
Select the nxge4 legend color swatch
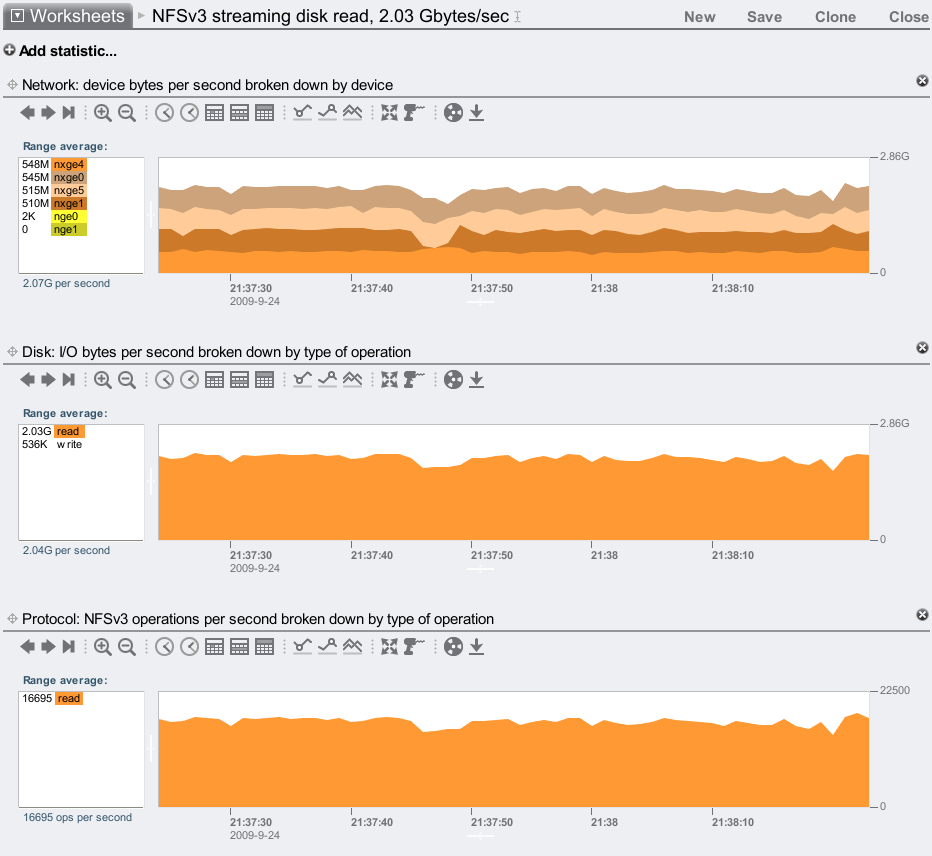[x=69, y=164]
